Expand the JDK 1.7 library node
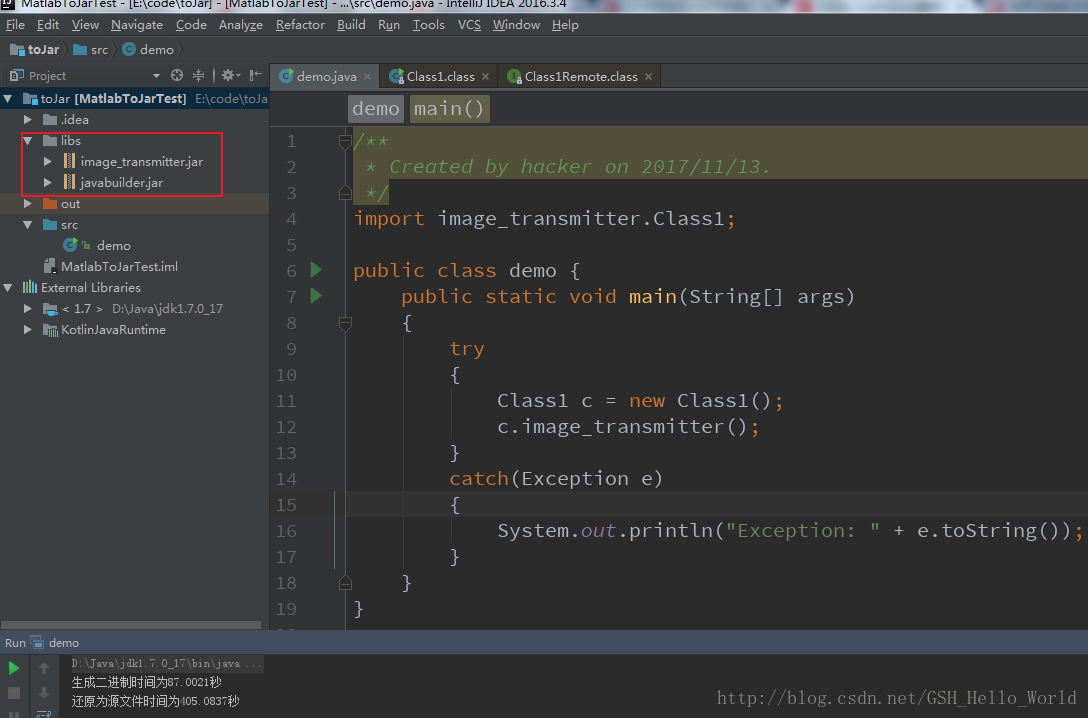 tap(28, 308)
